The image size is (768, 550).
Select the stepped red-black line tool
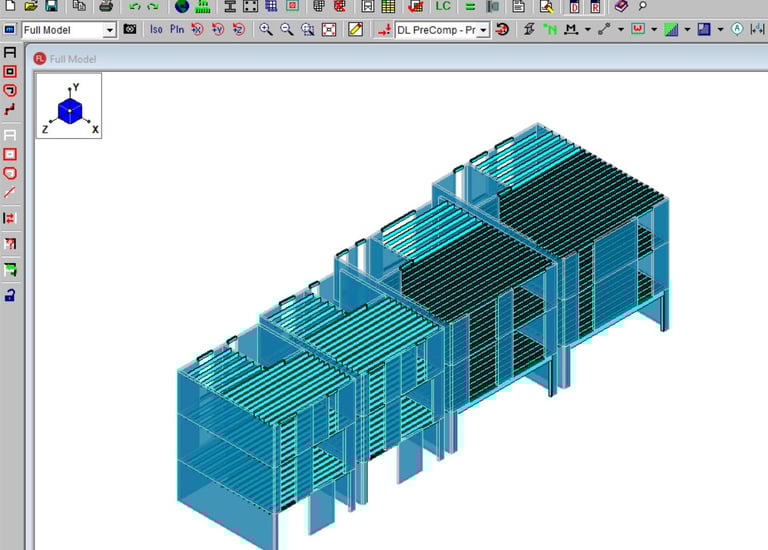tap(10, 109)
